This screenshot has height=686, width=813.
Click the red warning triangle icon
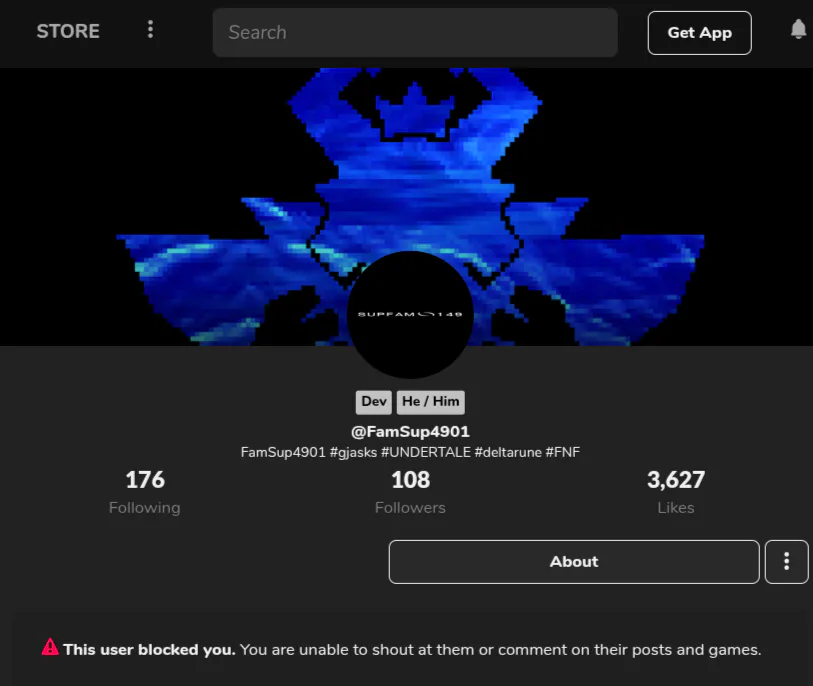click(x=50, y=647)
